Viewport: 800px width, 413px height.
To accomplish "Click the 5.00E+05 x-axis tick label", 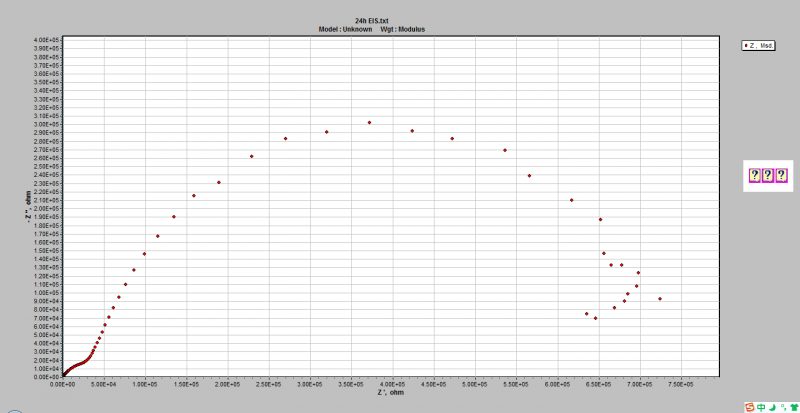I will point(476,383).
